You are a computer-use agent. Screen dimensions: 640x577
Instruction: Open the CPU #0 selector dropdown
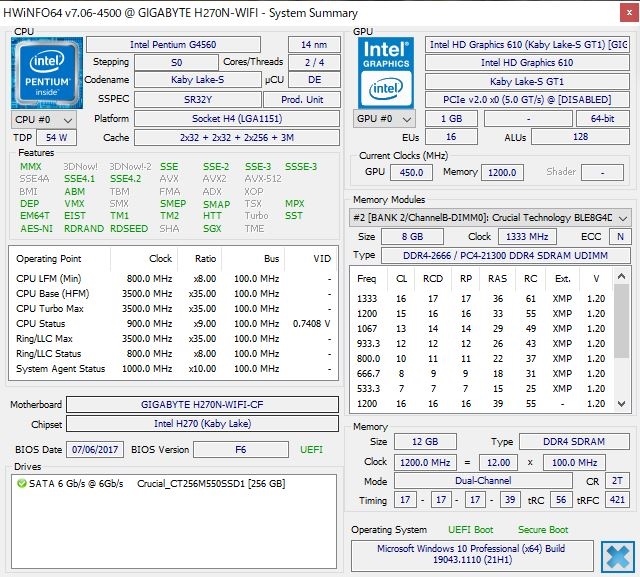(44, 120)
